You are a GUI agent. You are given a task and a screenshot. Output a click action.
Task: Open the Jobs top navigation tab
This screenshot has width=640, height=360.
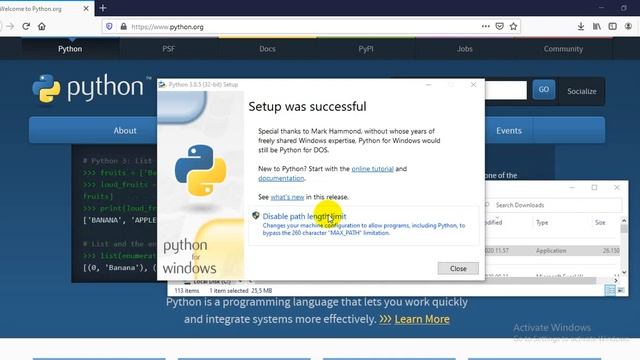tap(464, 49)
